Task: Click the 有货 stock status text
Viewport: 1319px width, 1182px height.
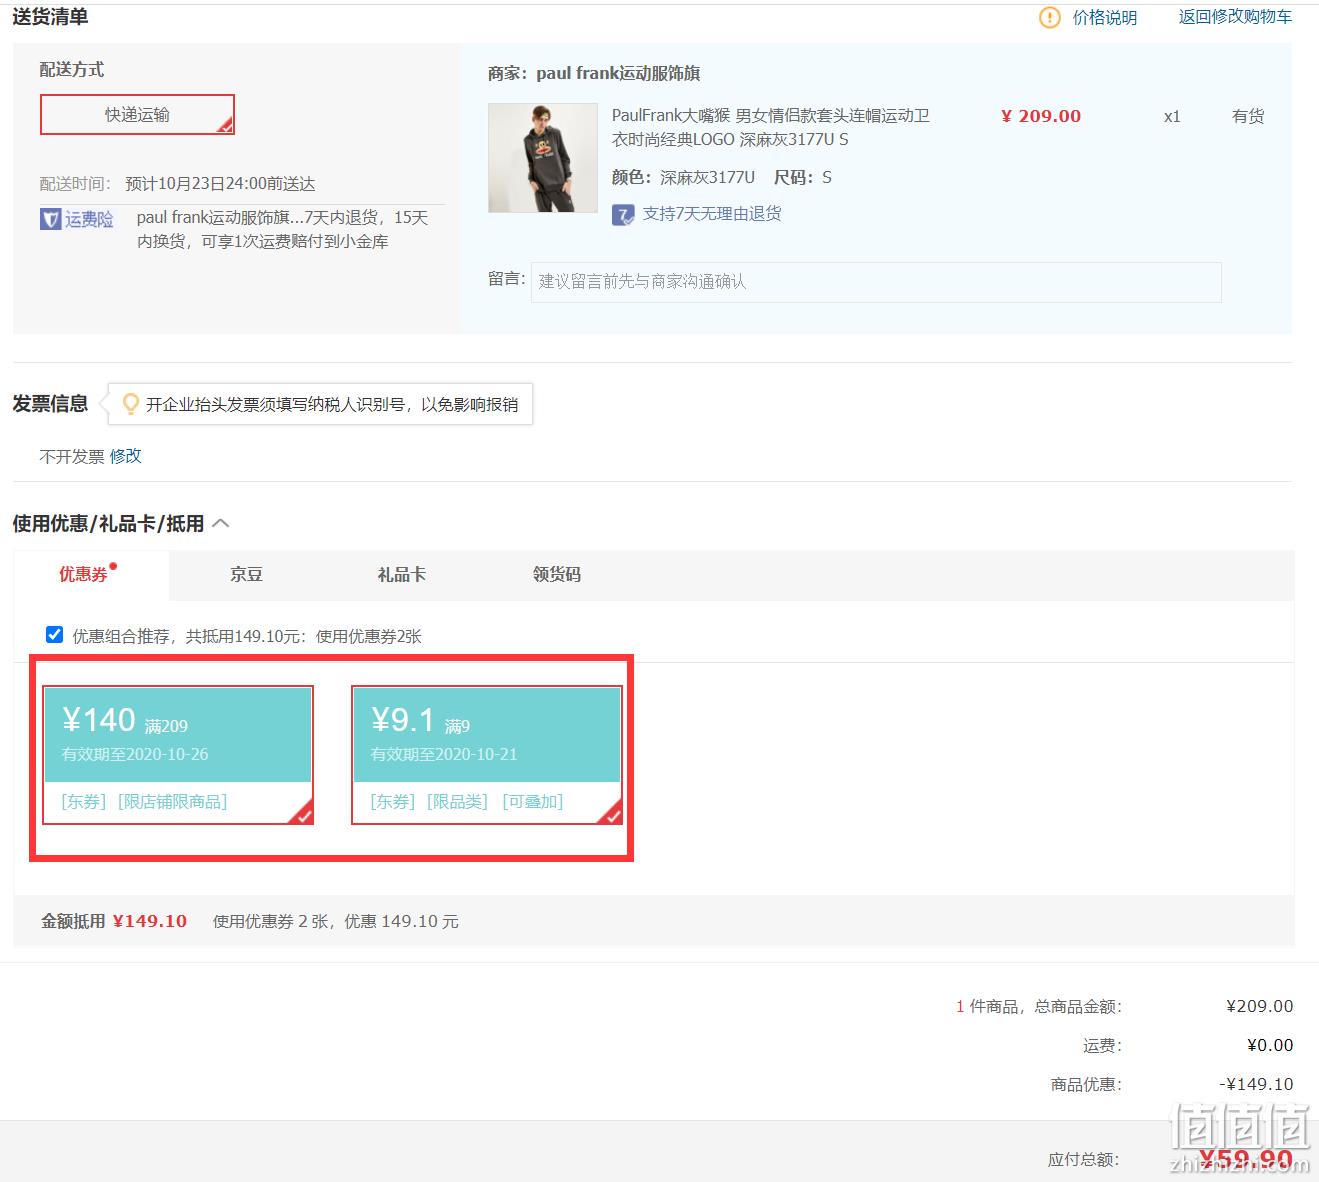Action: point(1248,116)
